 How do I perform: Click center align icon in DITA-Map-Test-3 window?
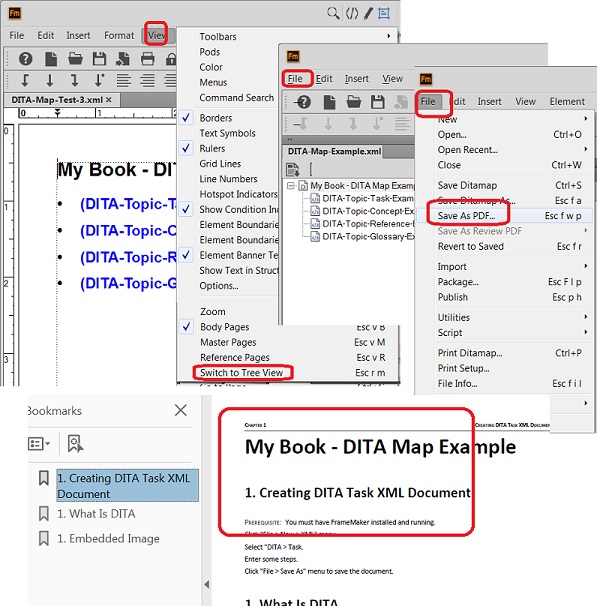(x=147, y=80)
